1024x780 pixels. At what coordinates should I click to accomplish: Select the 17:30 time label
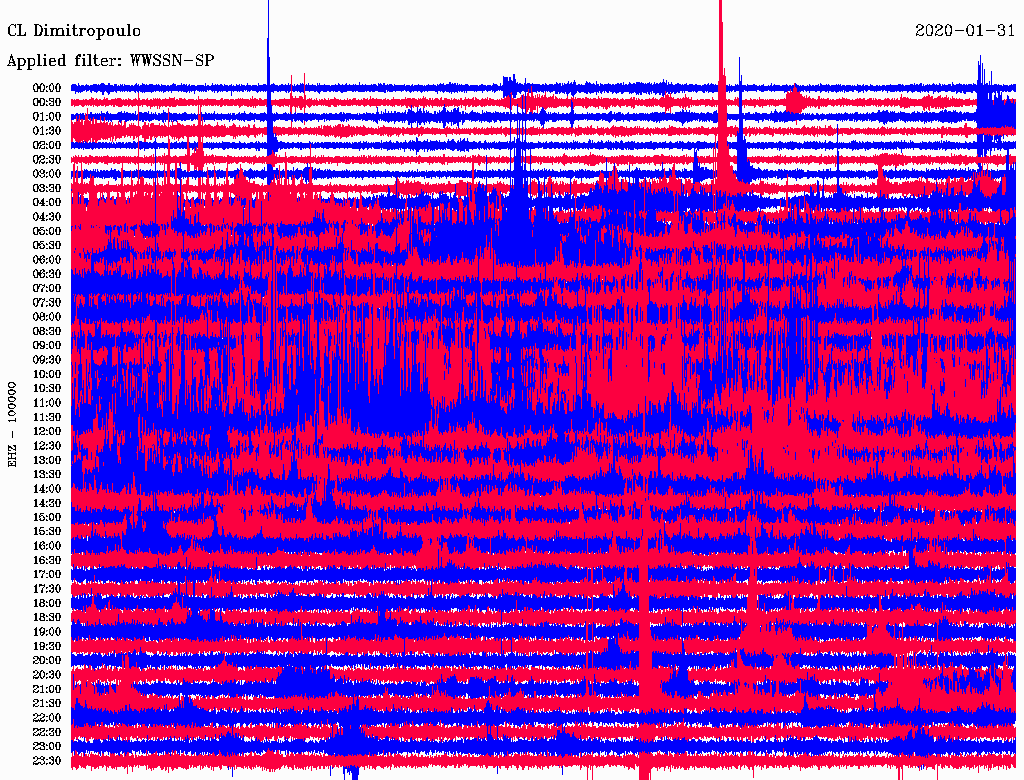47,589
